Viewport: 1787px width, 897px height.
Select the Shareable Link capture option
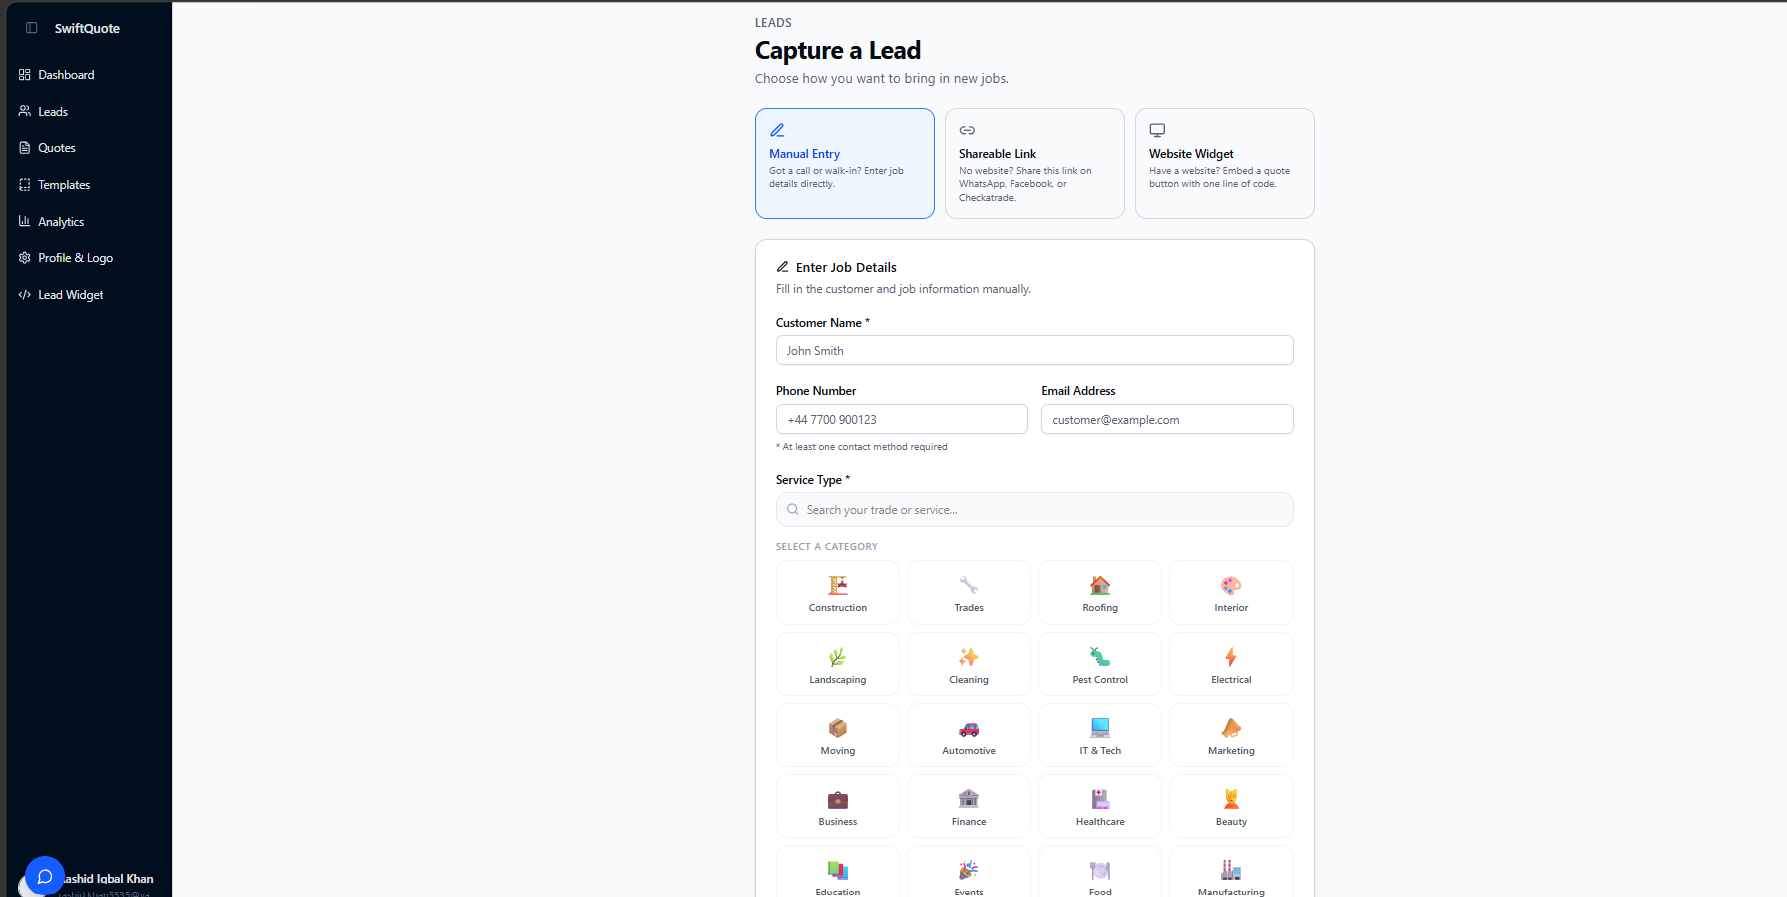point(1035,163)
